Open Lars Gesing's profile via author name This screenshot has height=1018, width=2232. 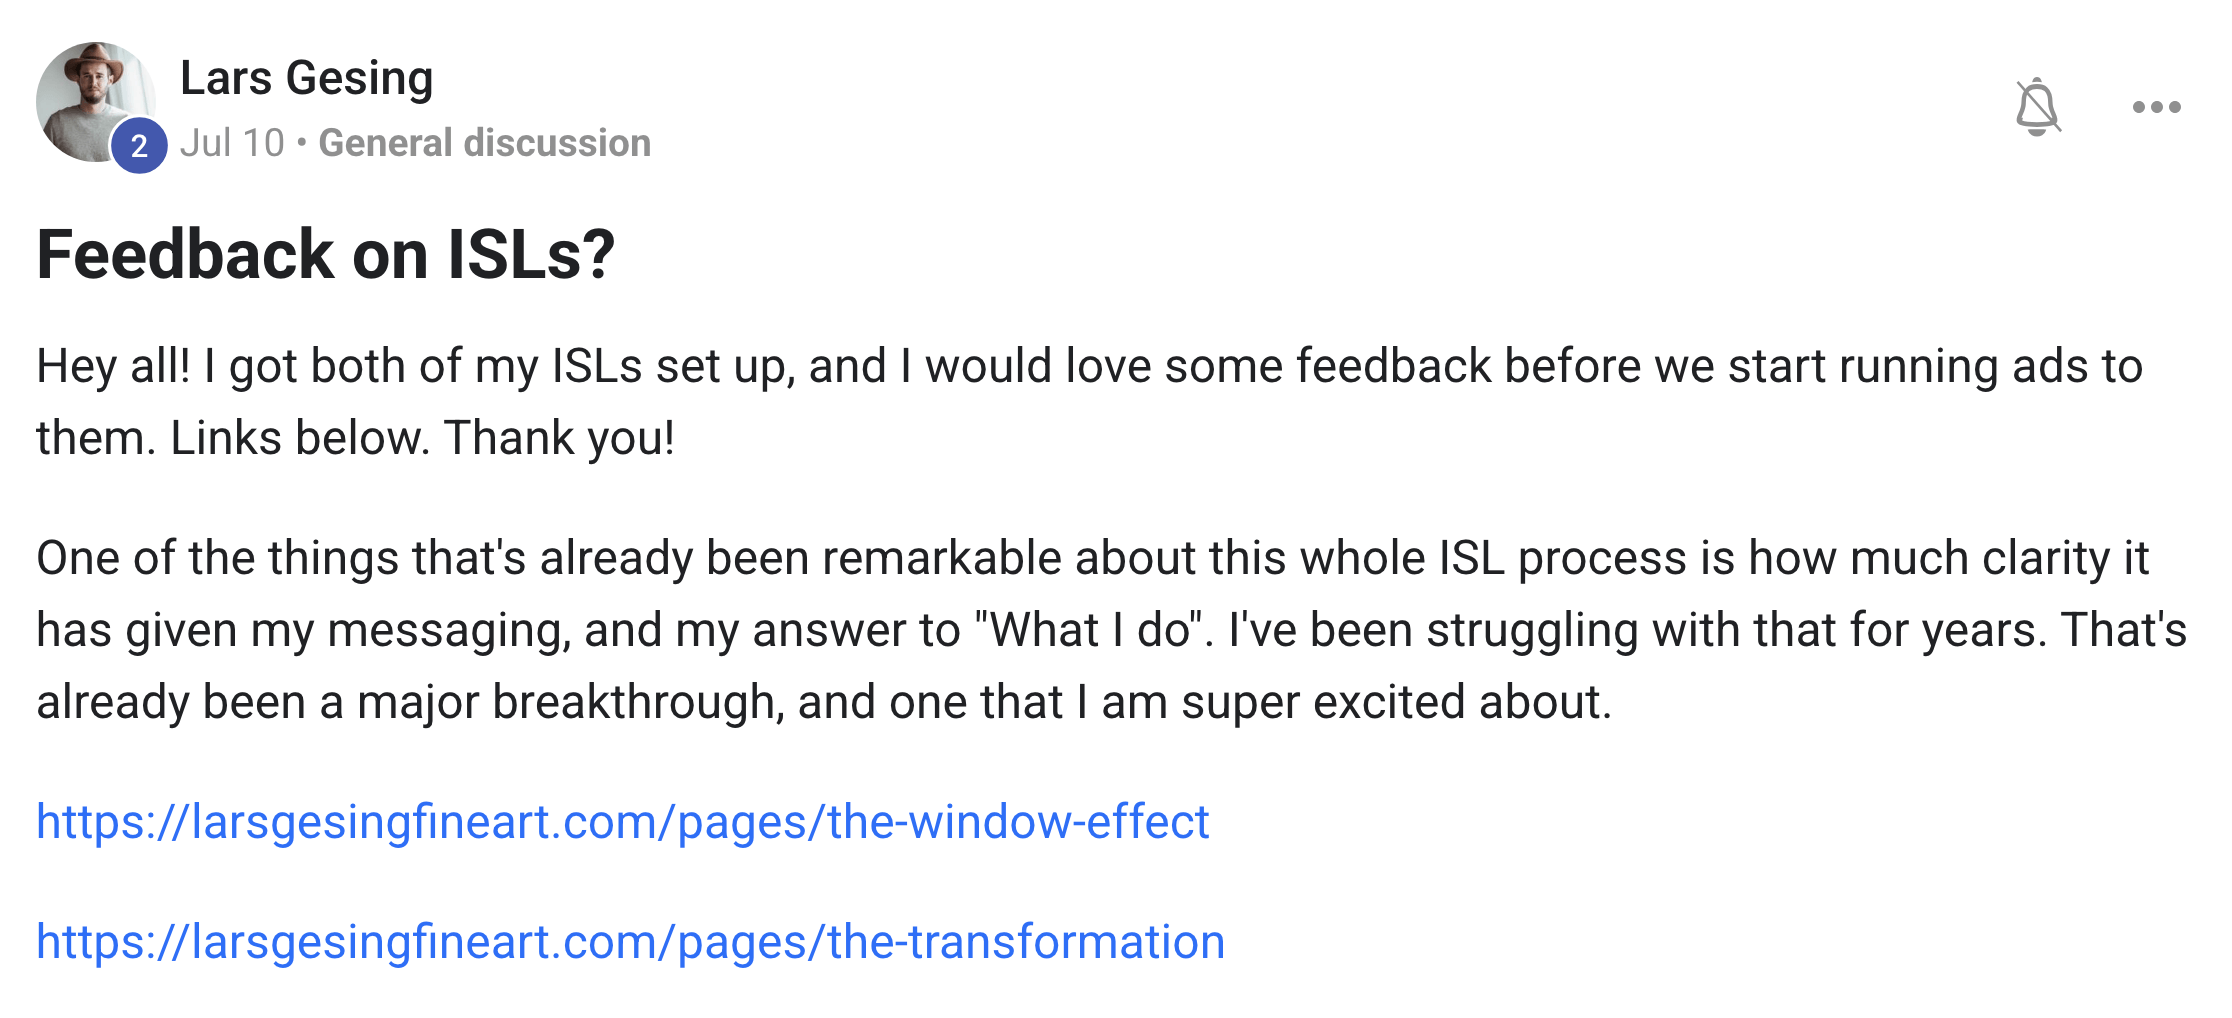point(306,78)
